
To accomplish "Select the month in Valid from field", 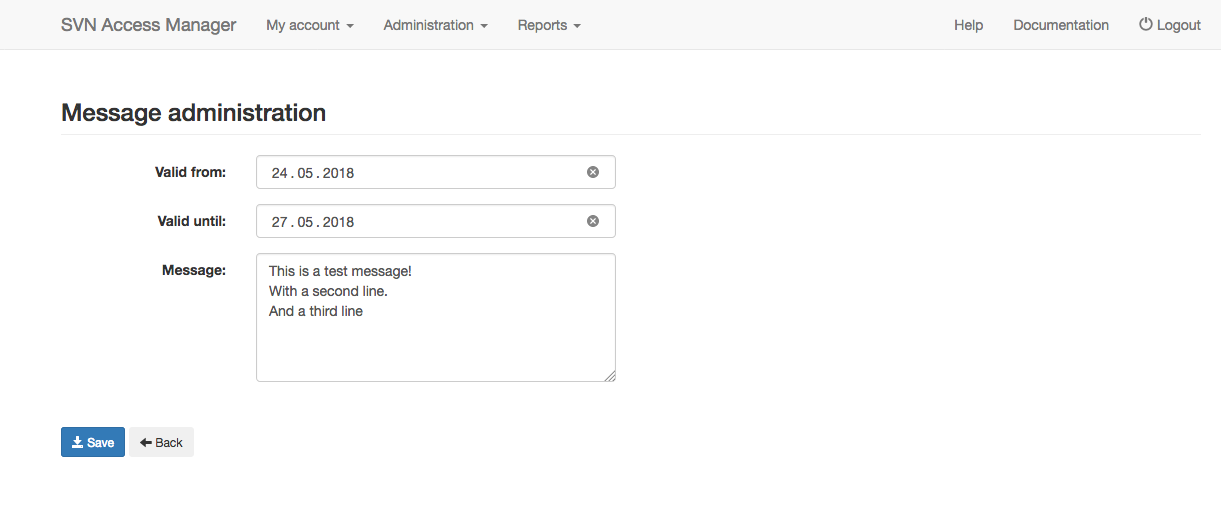I will tap(306, 173).
